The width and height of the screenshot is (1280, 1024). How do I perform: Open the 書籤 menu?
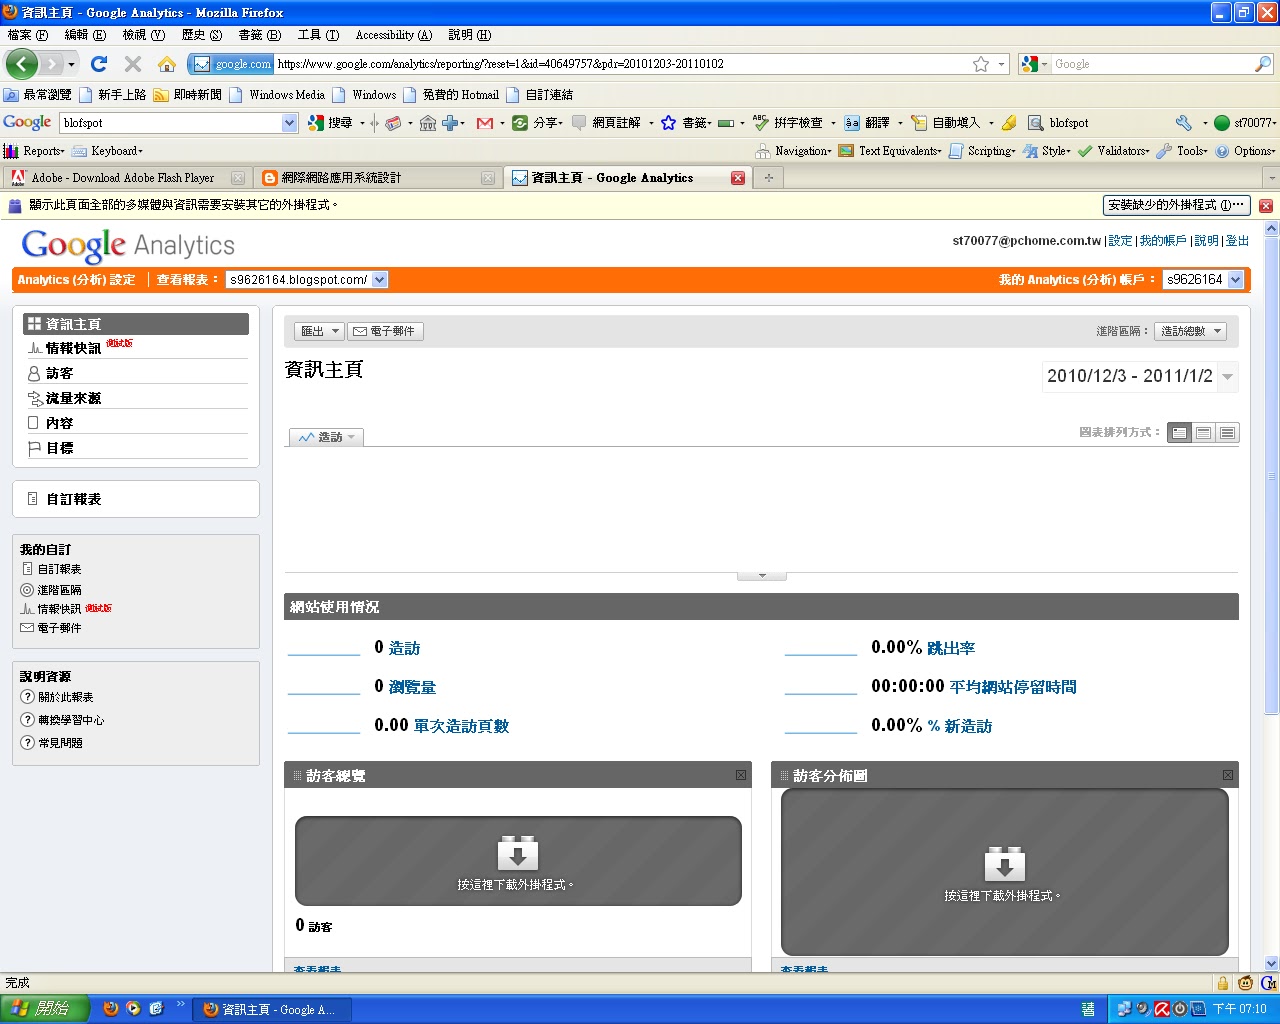tap(259, 35)
